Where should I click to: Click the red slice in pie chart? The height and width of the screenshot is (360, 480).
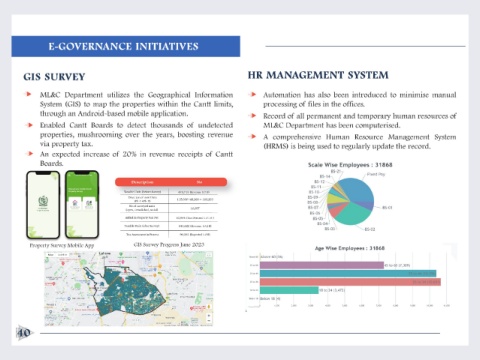point(335,210)
